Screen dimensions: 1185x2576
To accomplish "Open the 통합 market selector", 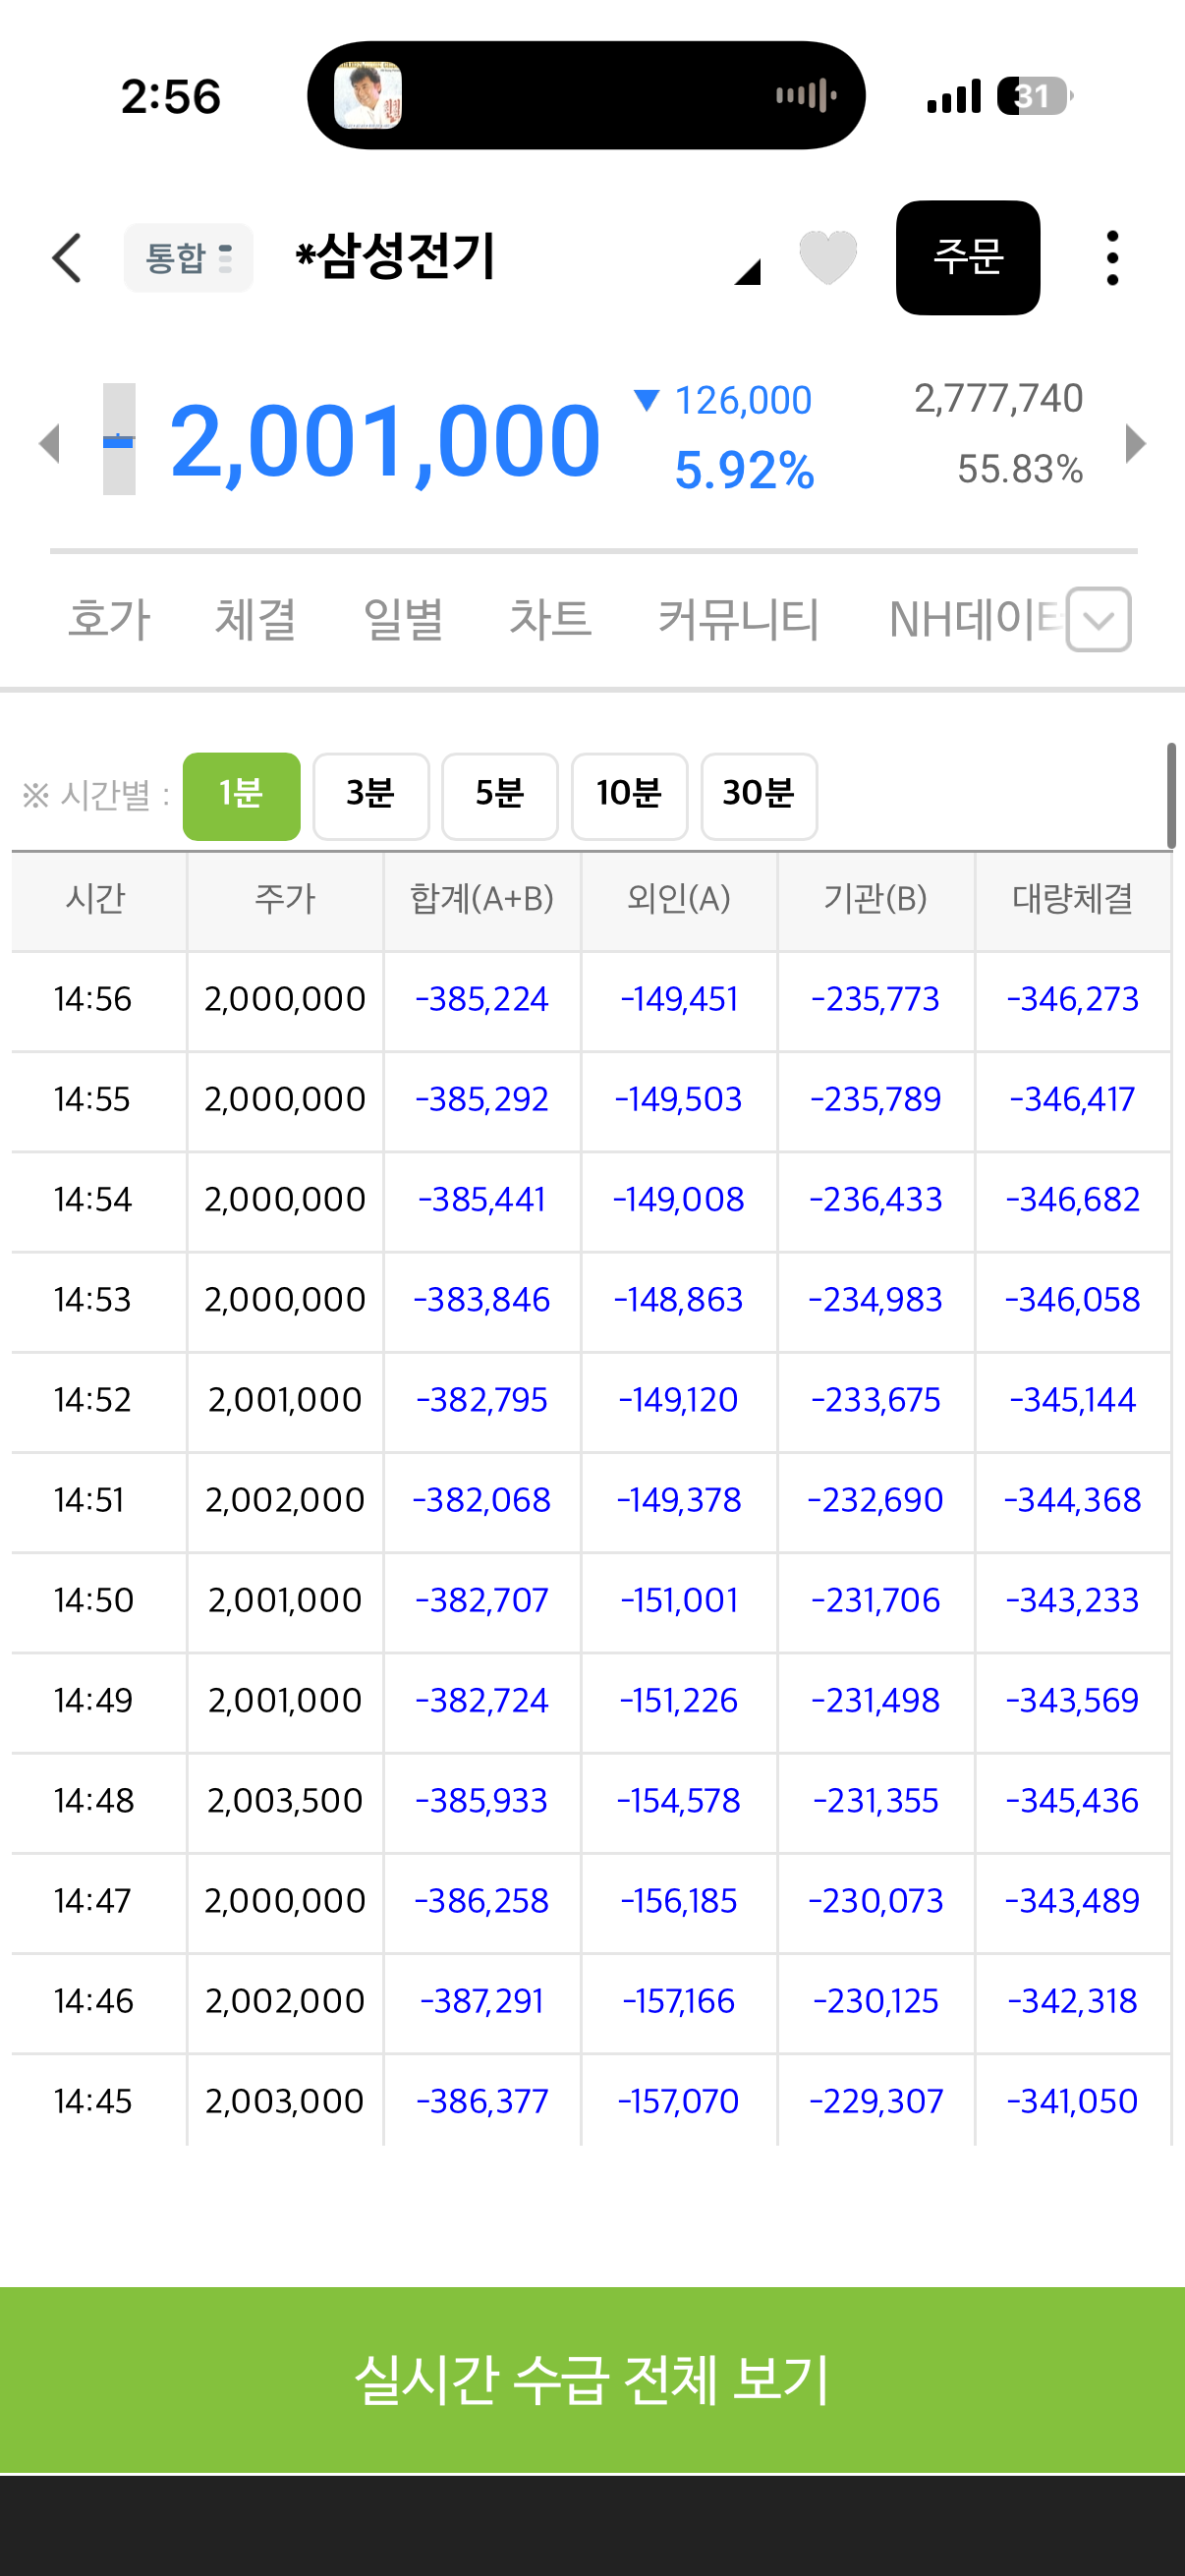I will click(188, 258).
